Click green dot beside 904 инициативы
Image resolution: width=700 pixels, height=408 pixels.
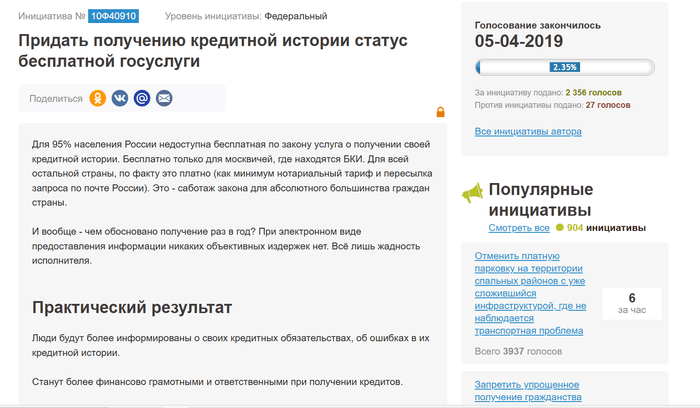pos(560,228)
